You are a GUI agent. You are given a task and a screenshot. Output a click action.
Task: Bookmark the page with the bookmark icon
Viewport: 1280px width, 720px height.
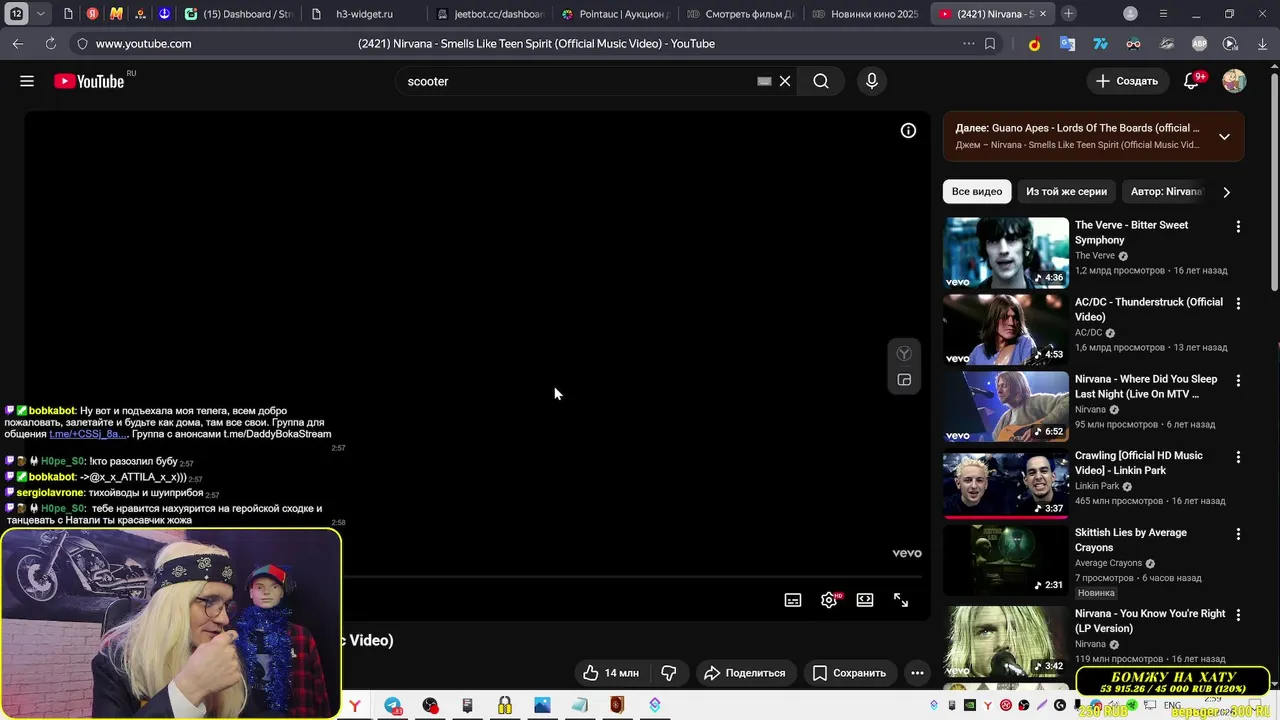(x=990, y=44)
